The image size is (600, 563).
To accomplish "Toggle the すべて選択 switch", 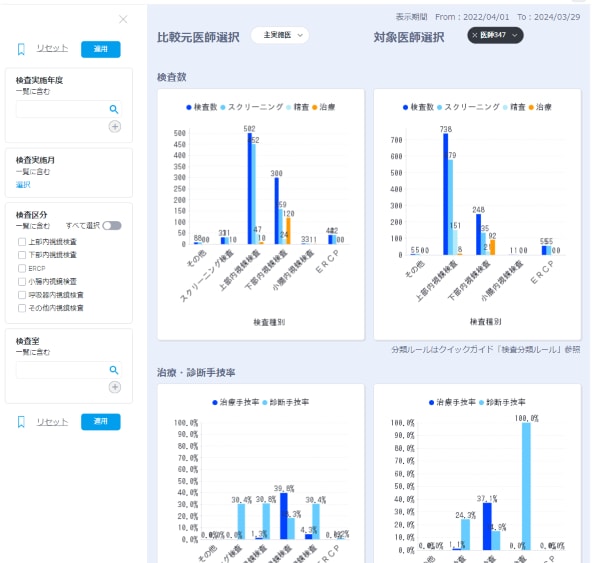I will pyautogui.click(x=112, y=225).
